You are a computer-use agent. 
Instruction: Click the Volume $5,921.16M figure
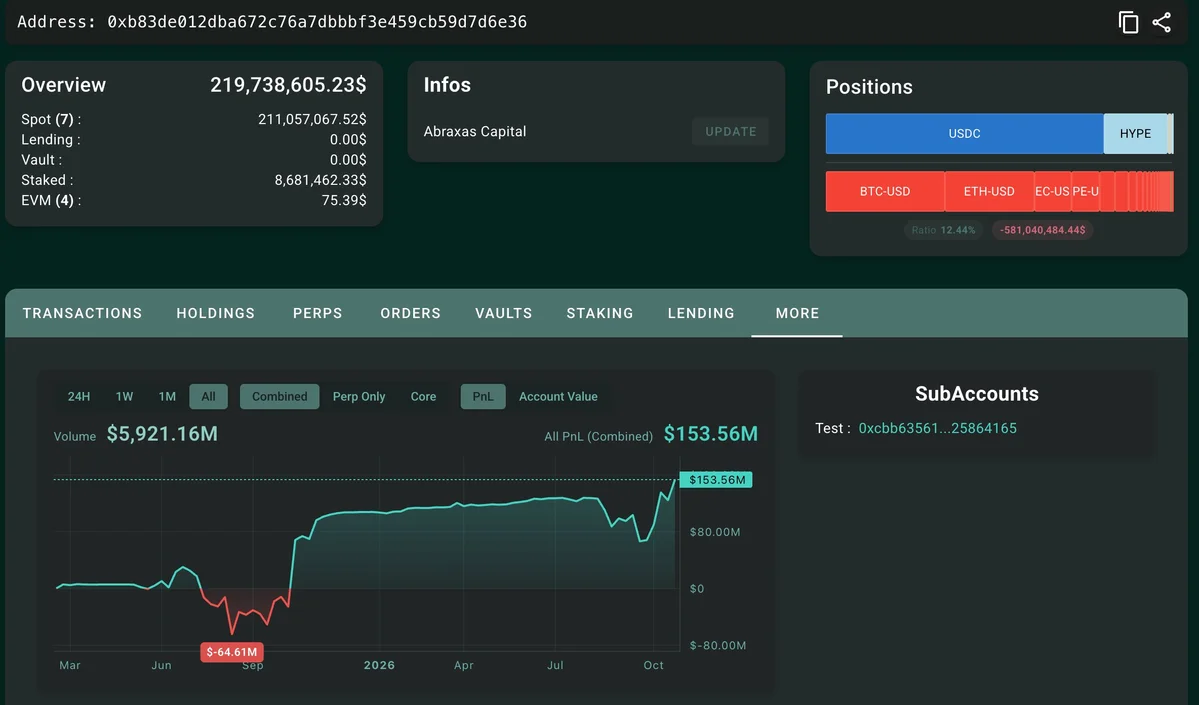[162, 434]
